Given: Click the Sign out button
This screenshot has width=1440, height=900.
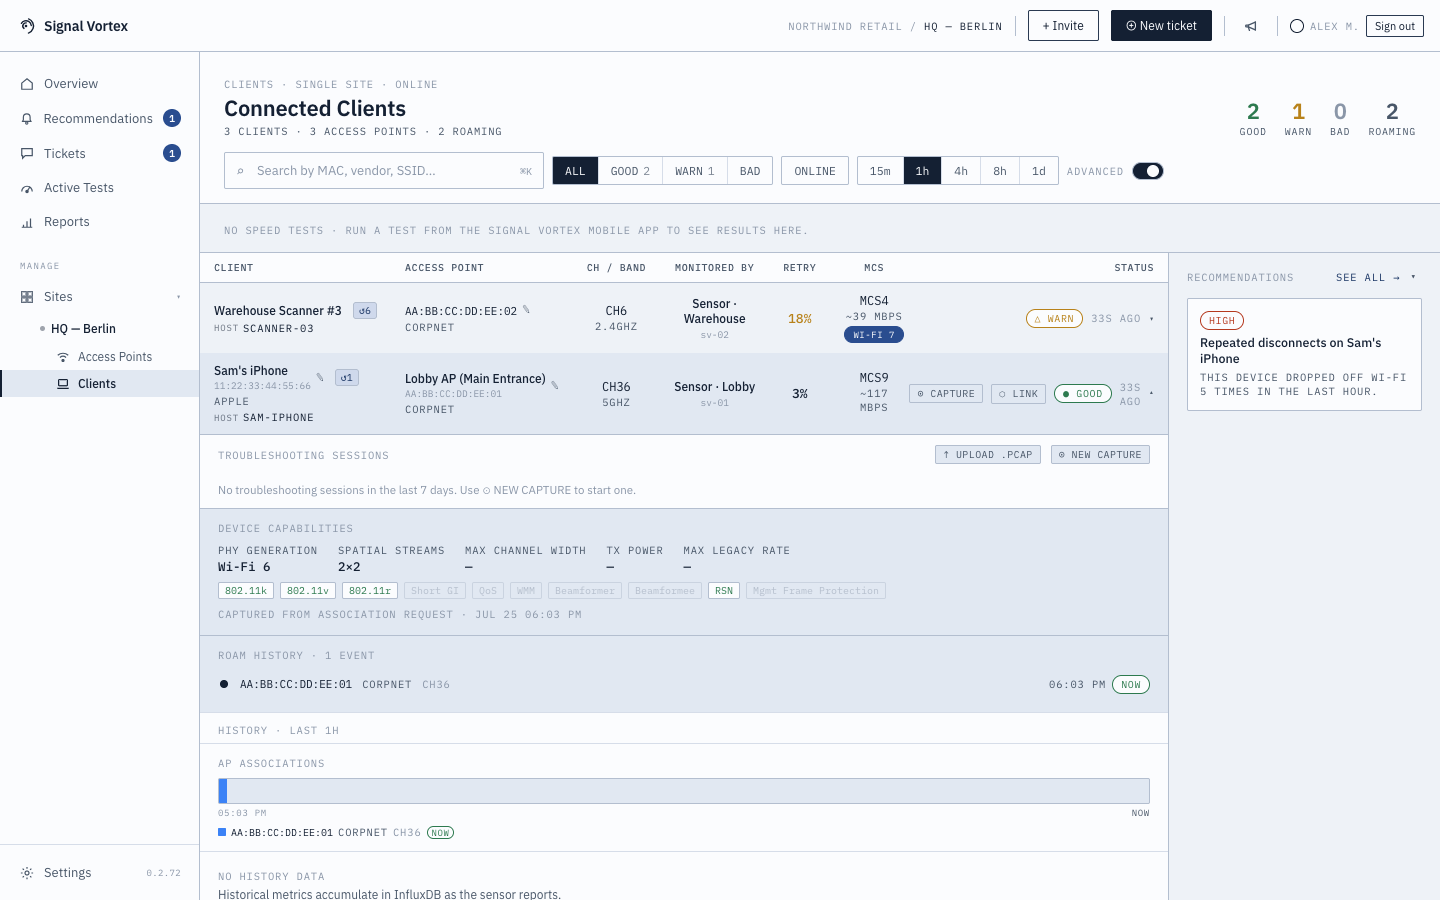Looking at the screenshot, I should pyautogui.click(x=1395, y=26).
